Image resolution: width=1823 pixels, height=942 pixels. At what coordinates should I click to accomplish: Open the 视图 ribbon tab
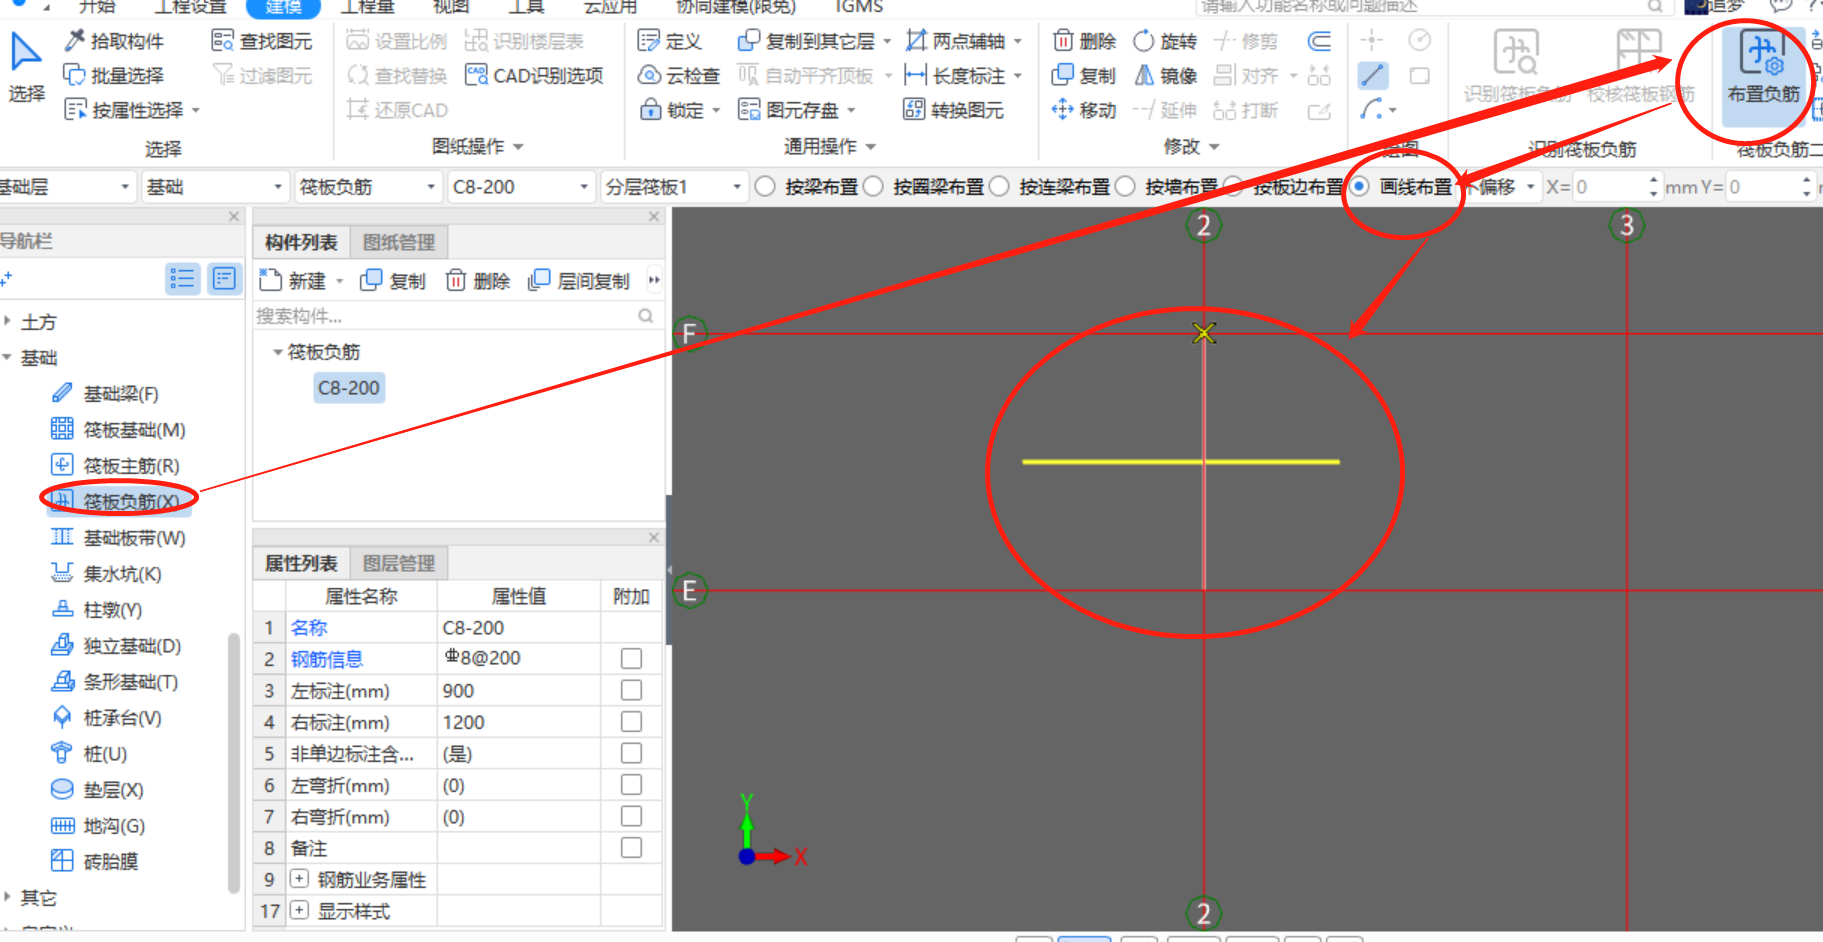coord(451,7)
